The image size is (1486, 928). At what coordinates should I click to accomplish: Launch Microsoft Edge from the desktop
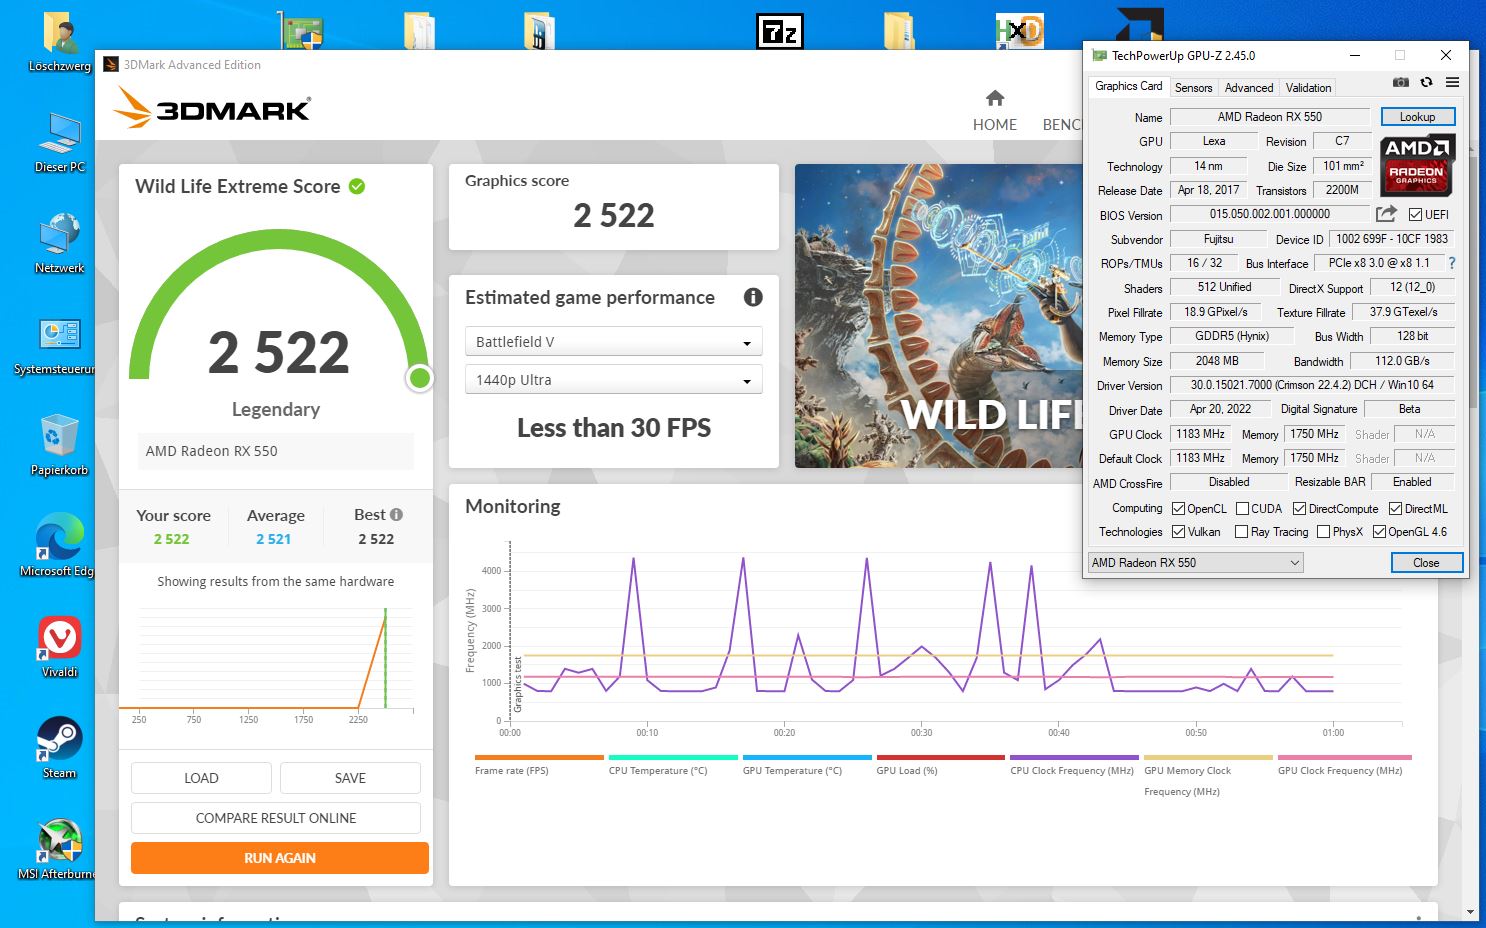point(60,545)
